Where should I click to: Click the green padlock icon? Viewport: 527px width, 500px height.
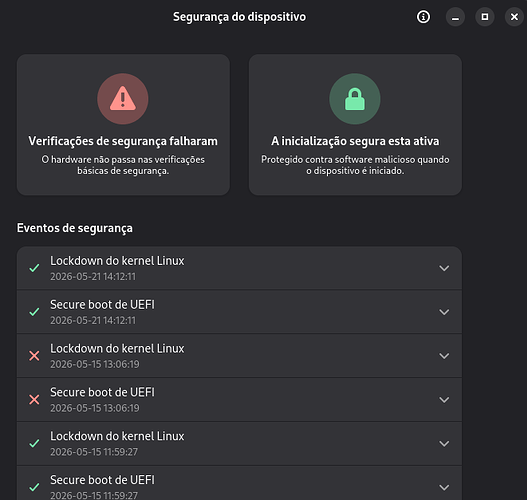coord(355,99)
